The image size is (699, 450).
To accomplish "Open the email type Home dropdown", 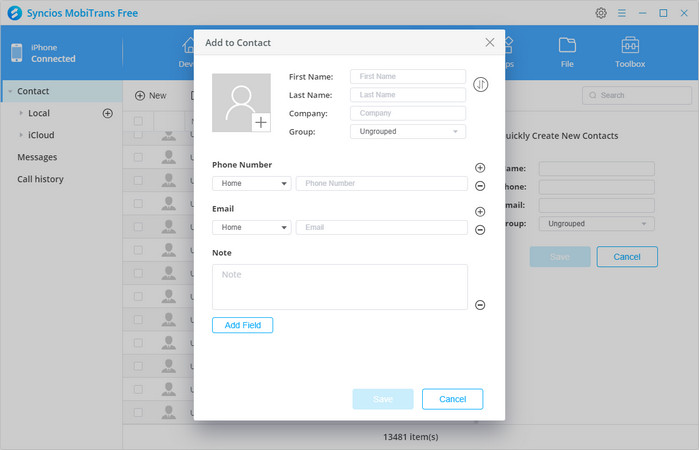I will pos(251,227).
